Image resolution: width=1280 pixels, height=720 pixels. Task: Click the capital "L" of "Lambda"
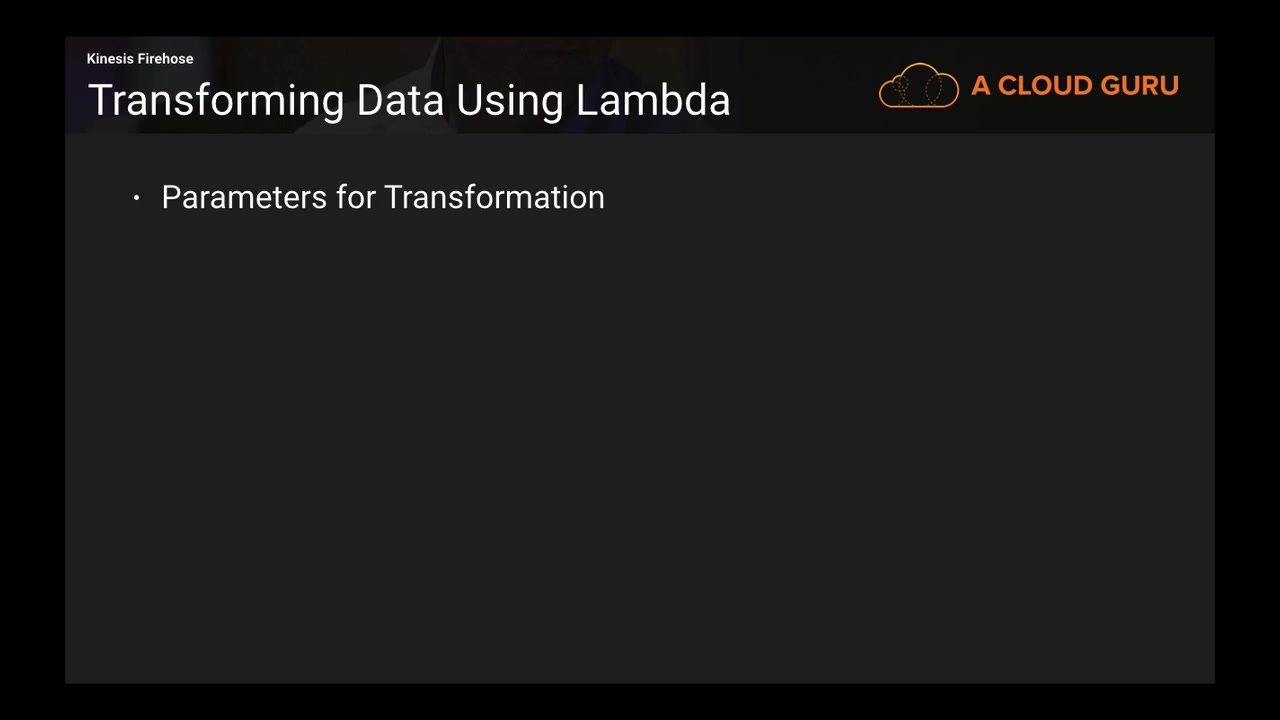pos(585,101)
